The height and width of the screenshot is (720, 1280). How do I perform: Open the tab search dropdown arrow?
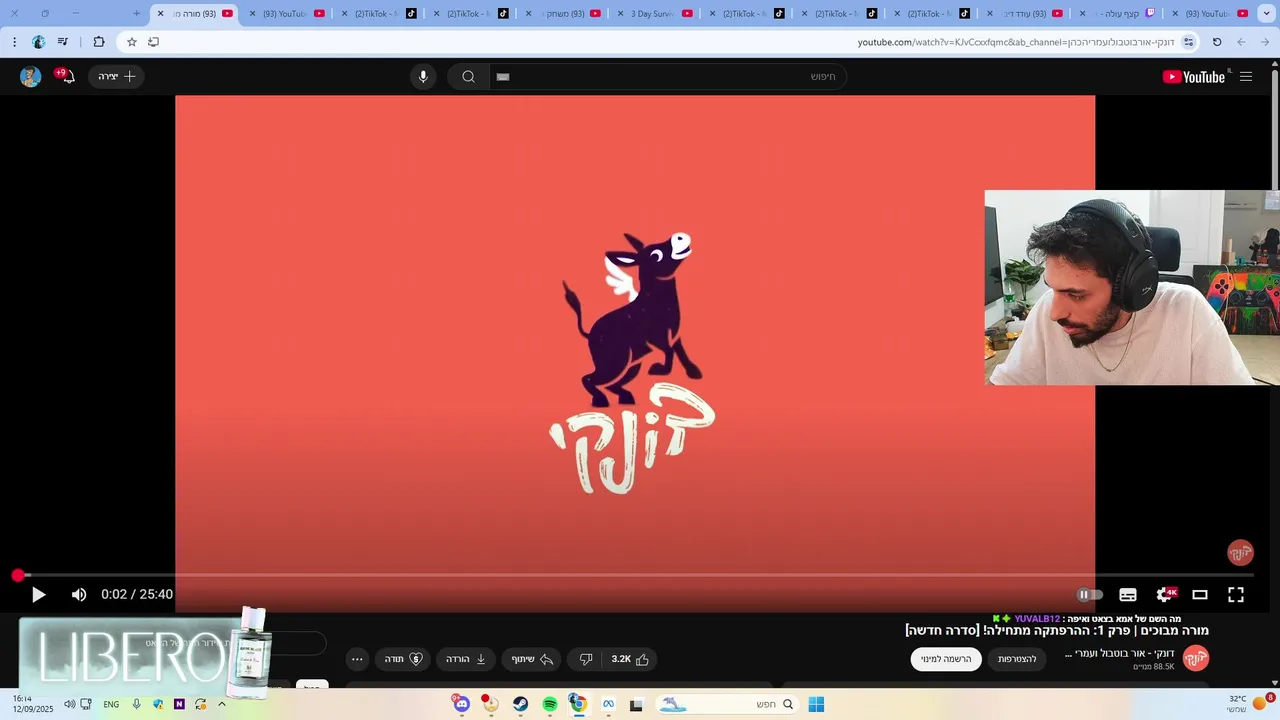point(1269,13)
